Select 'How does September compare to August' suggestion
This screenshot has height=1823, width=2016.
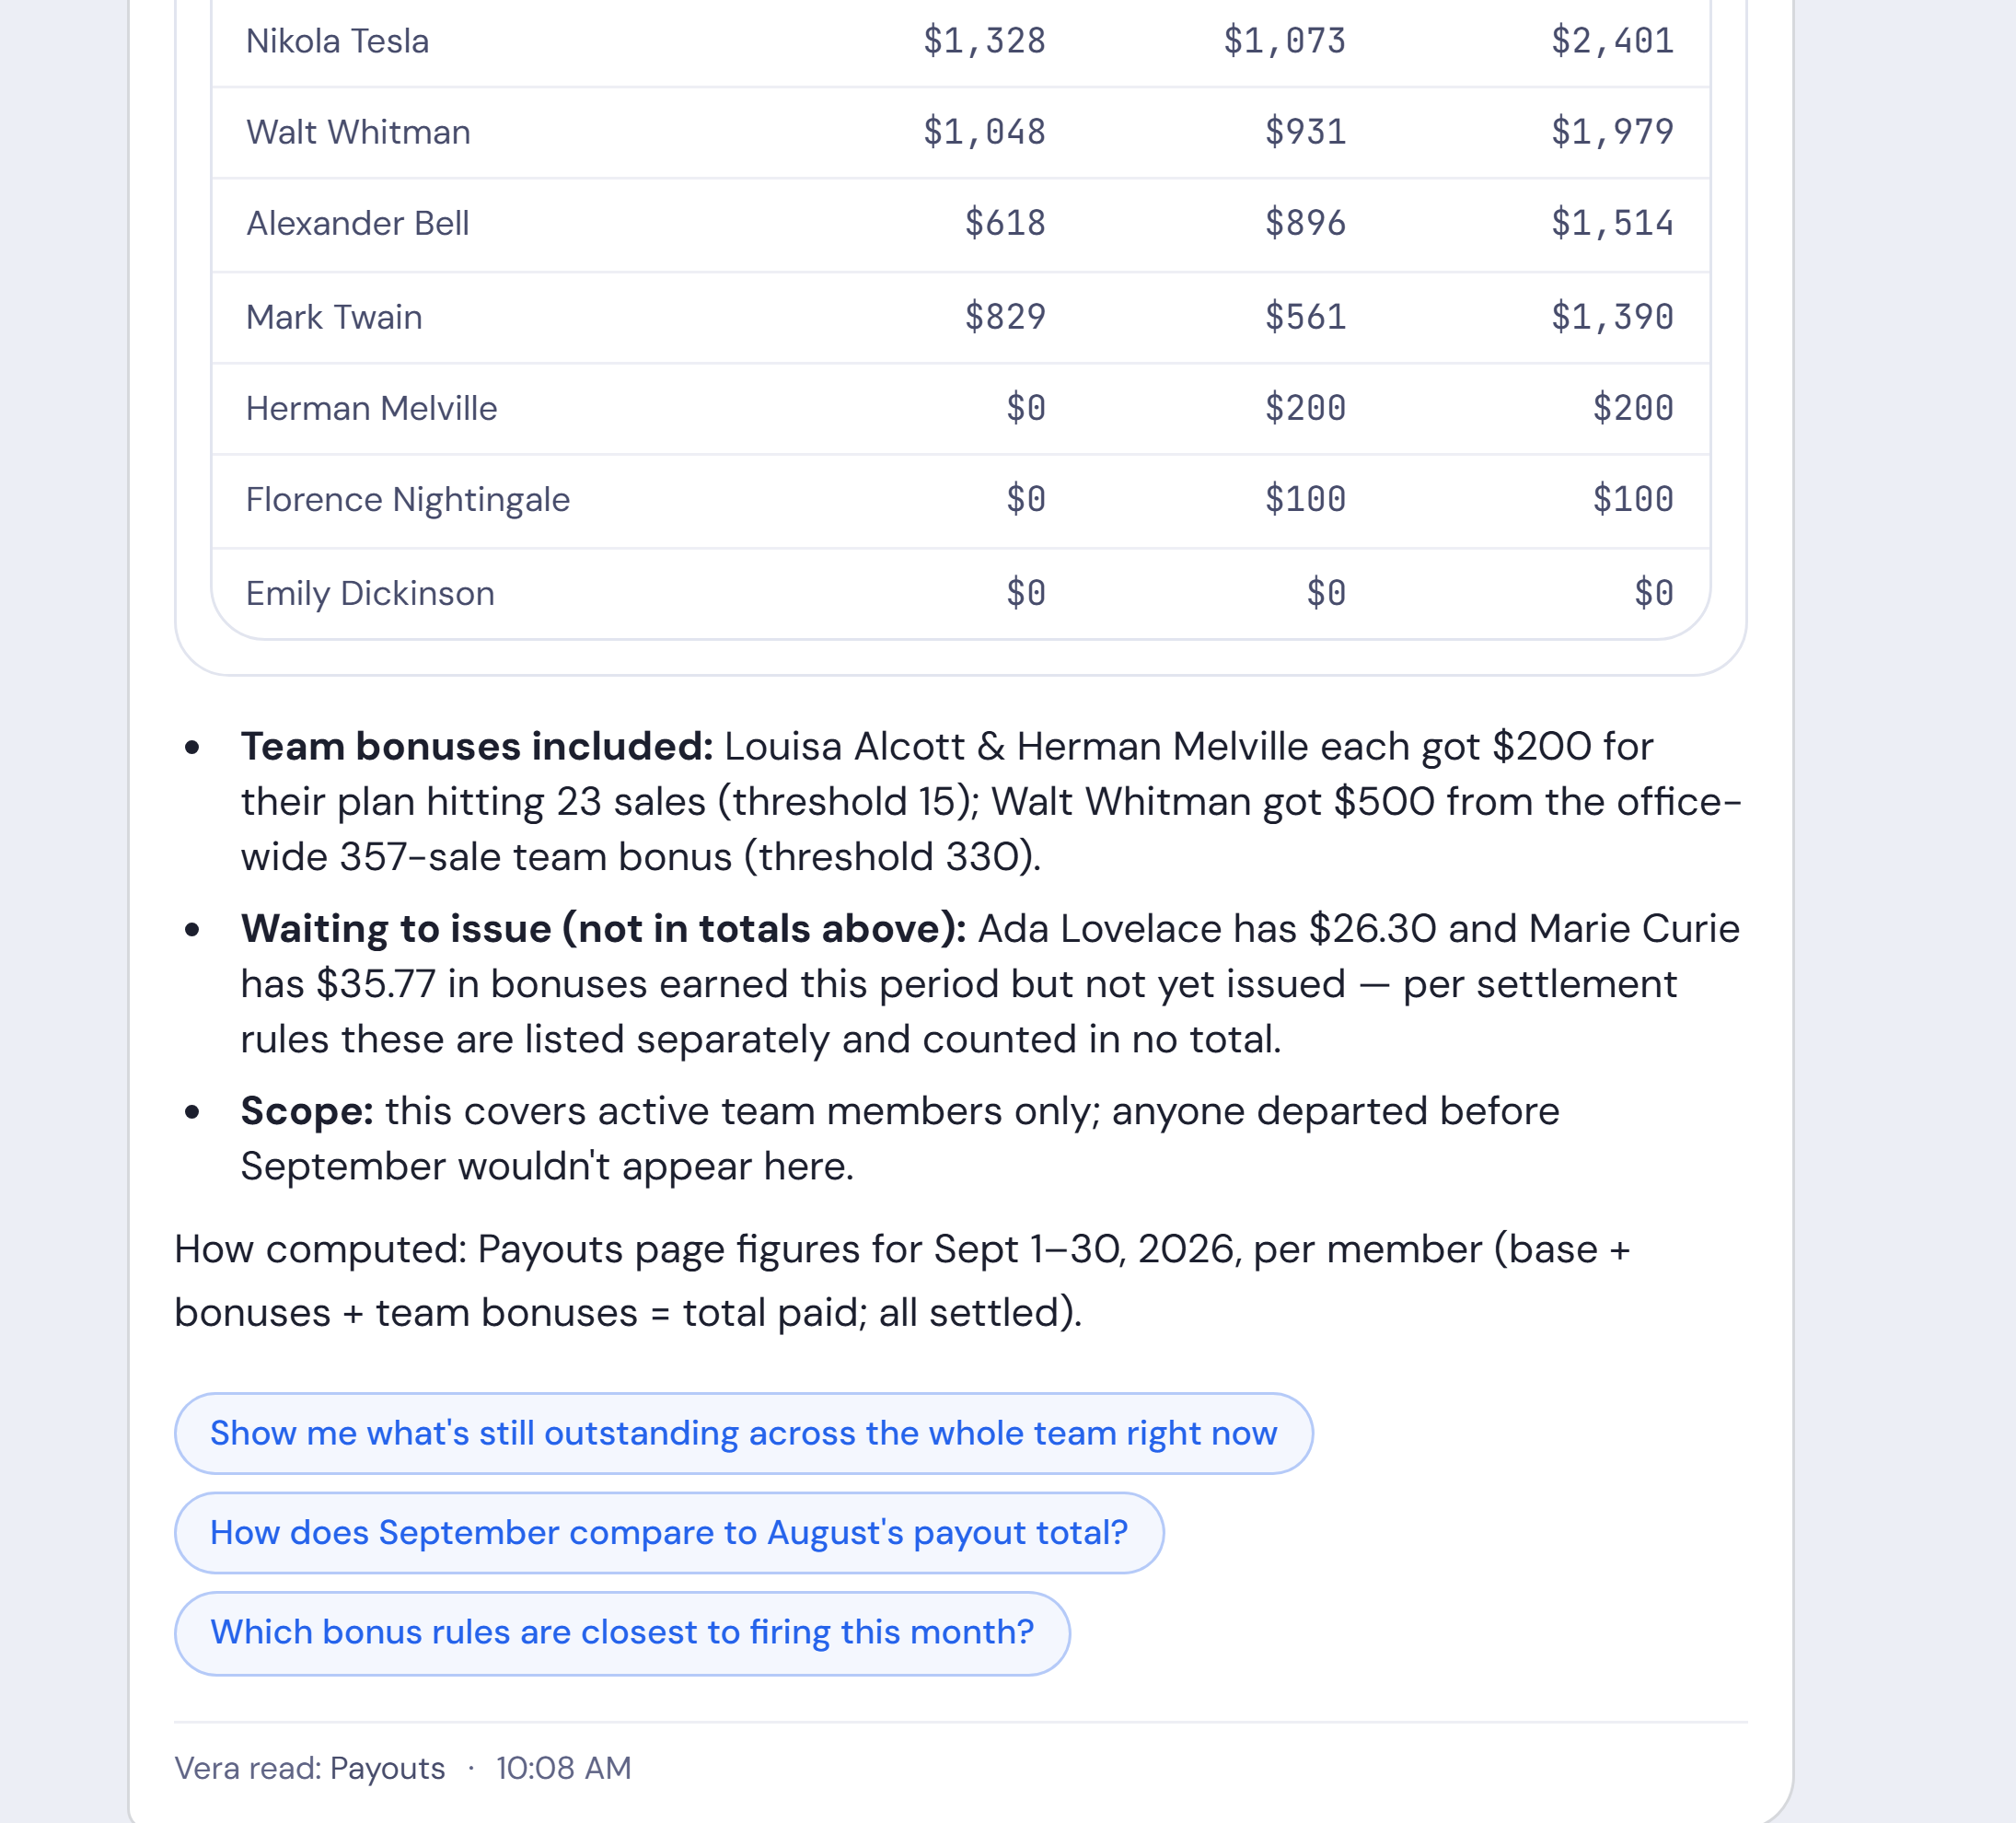(x=669, y=1532)
